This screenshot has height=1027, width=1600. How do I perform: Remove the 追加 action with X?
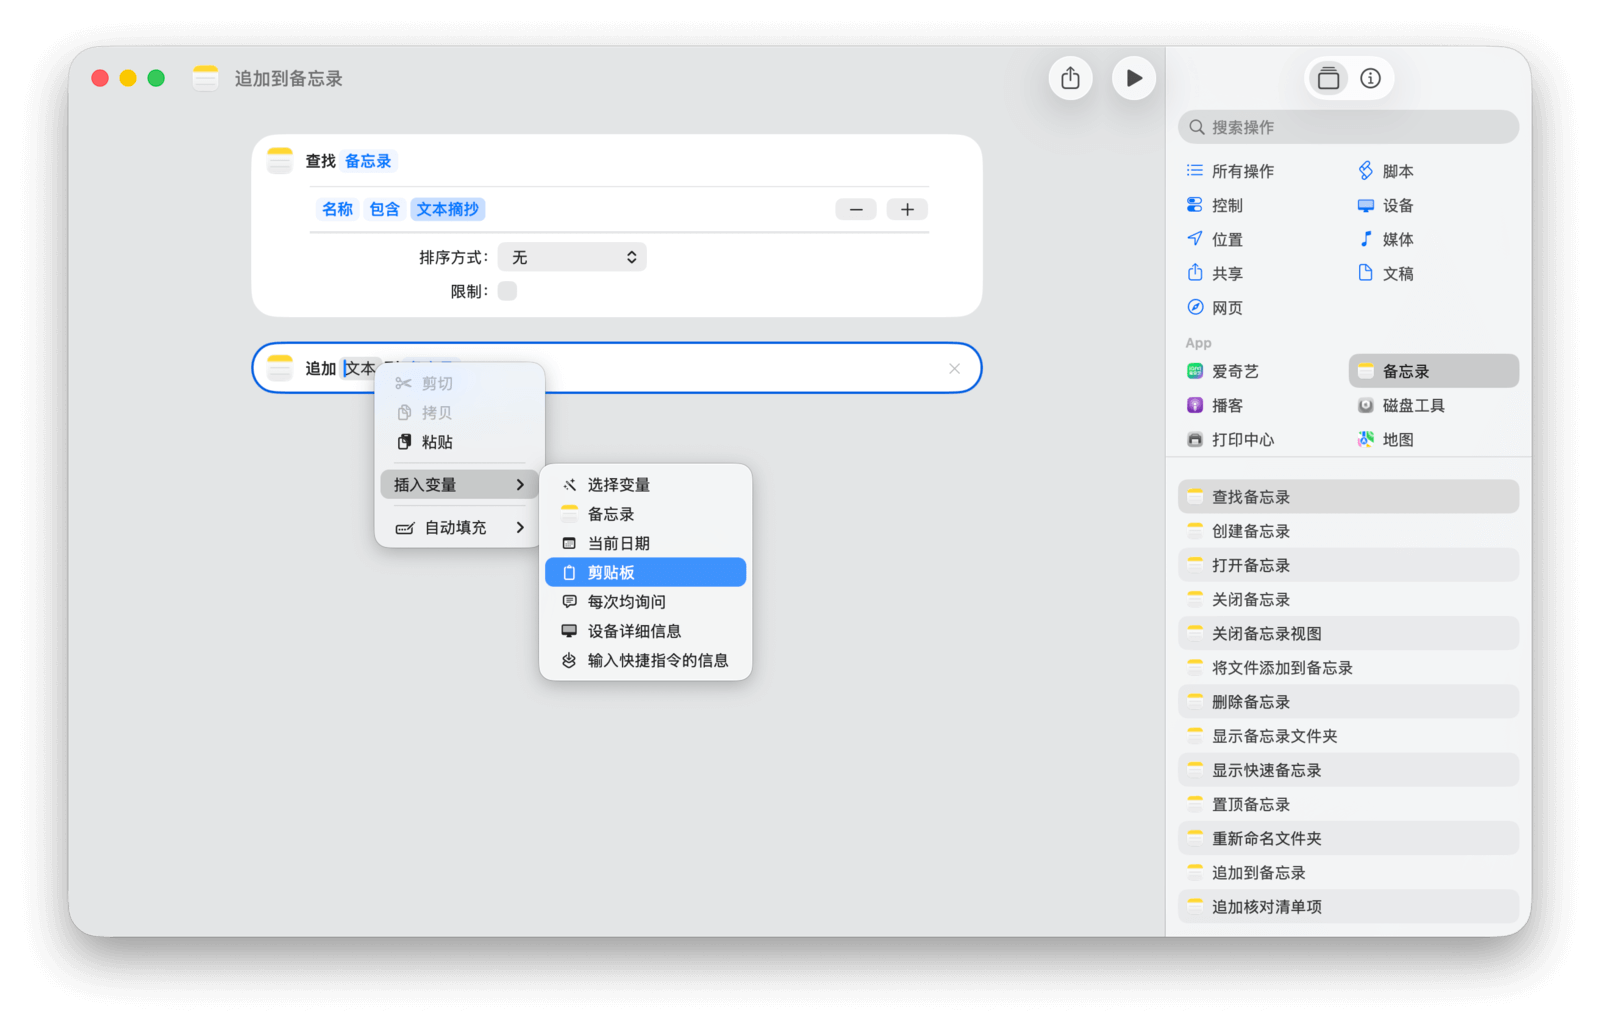(x=954, y=369)
